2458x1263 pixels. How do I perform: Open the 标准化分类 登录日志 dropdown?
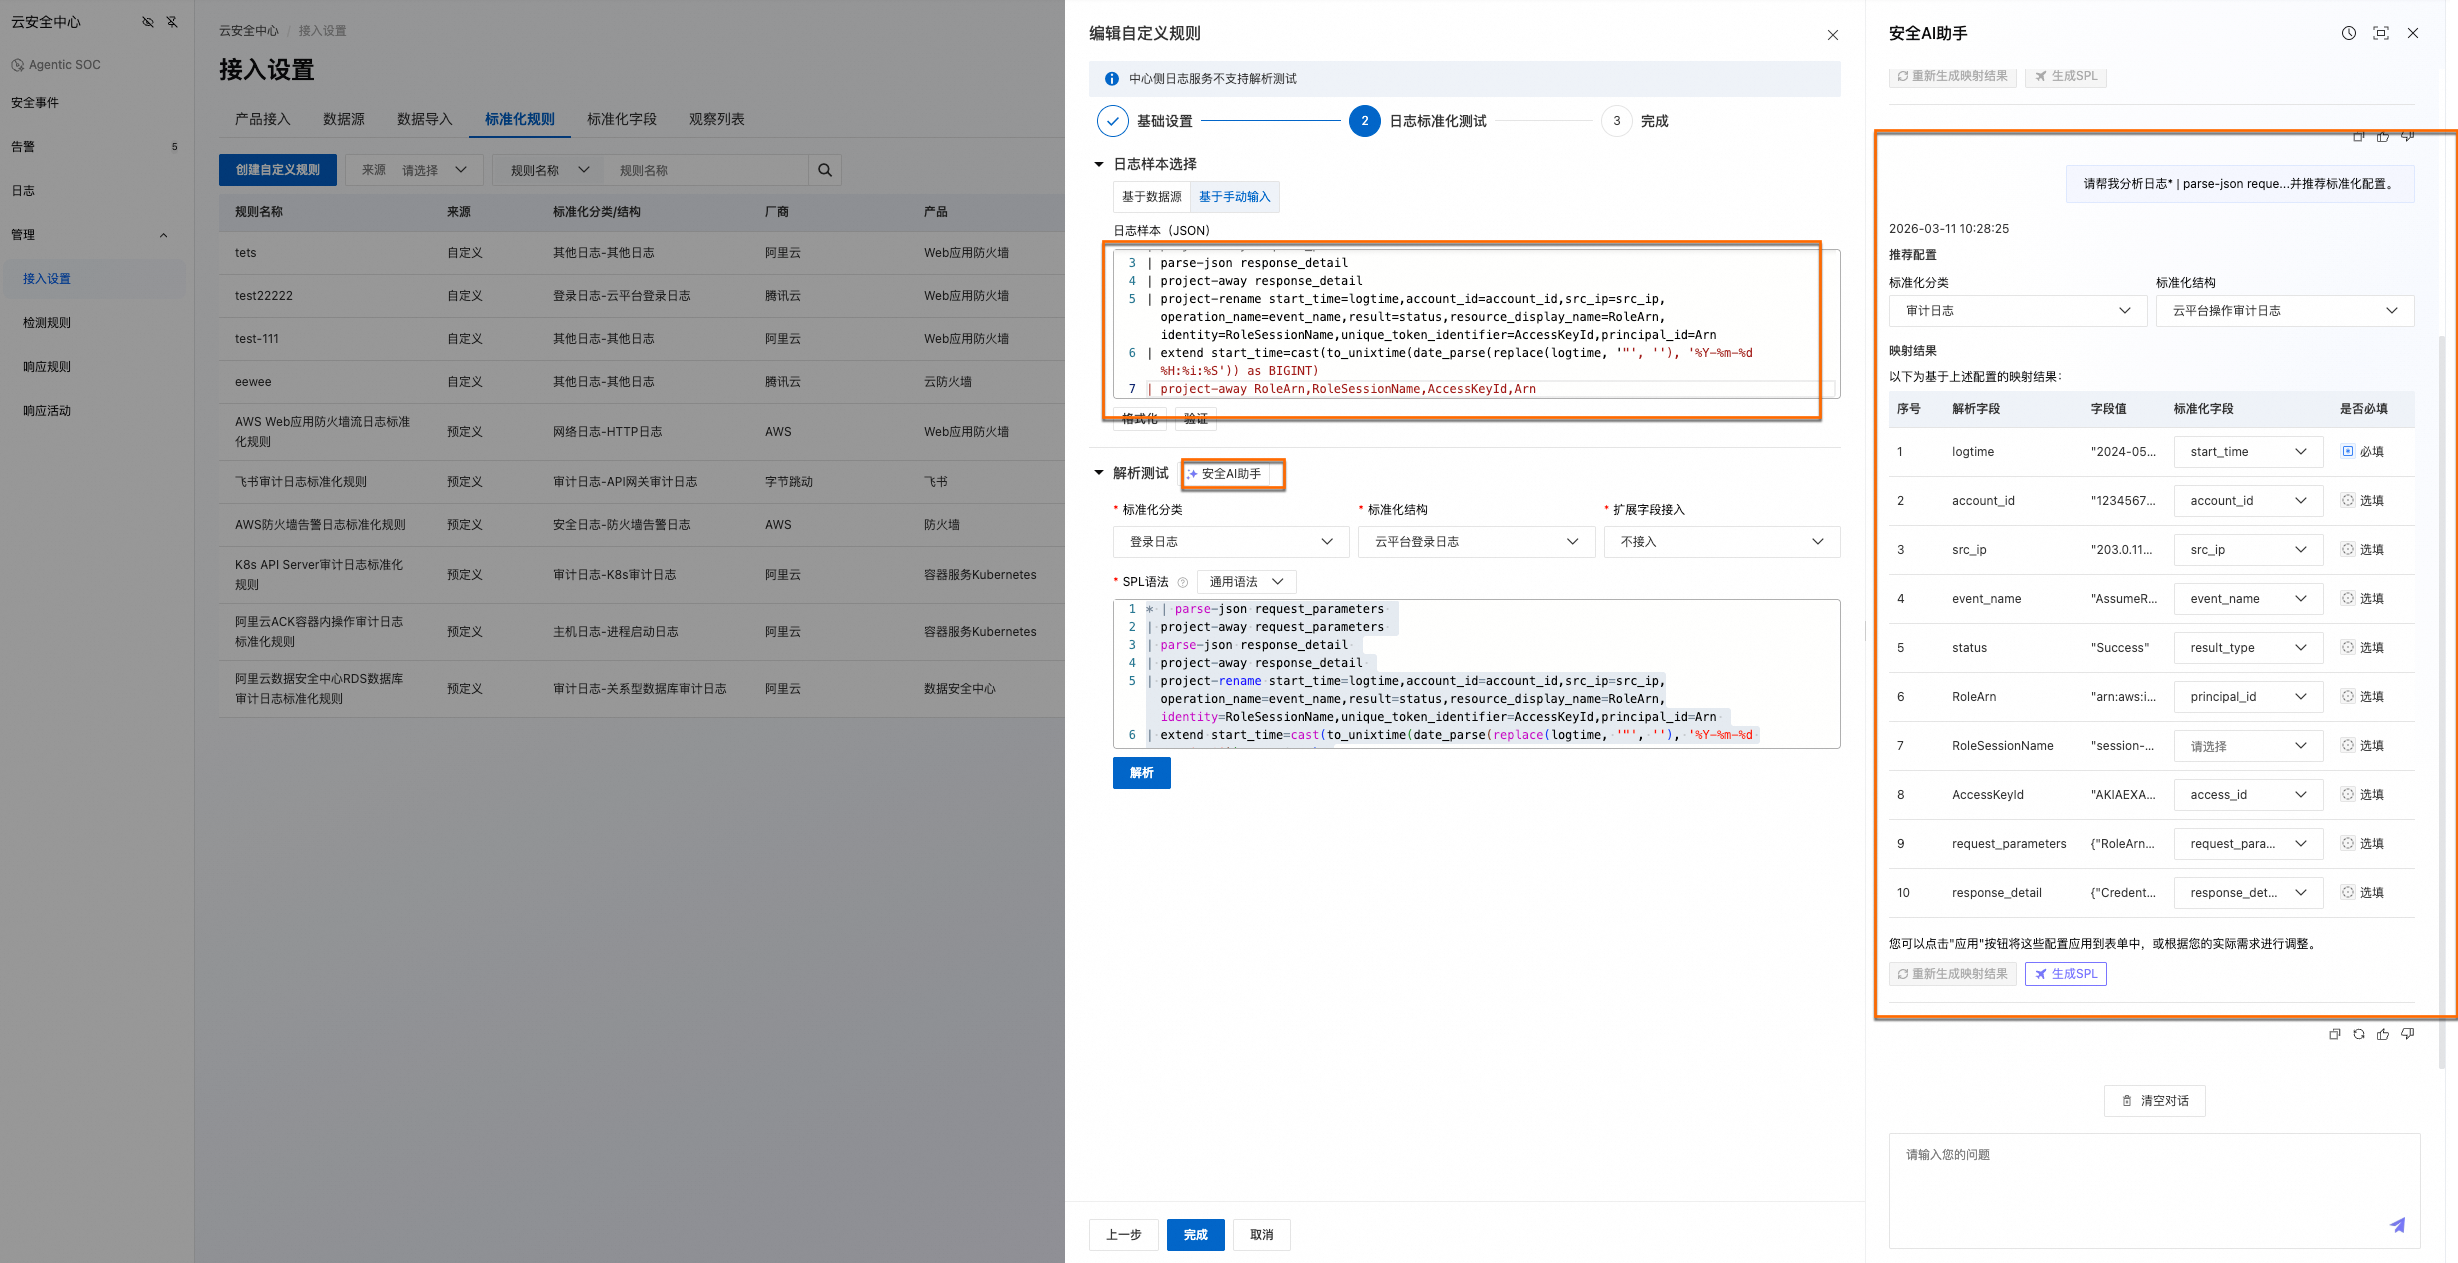[1230, 542]
